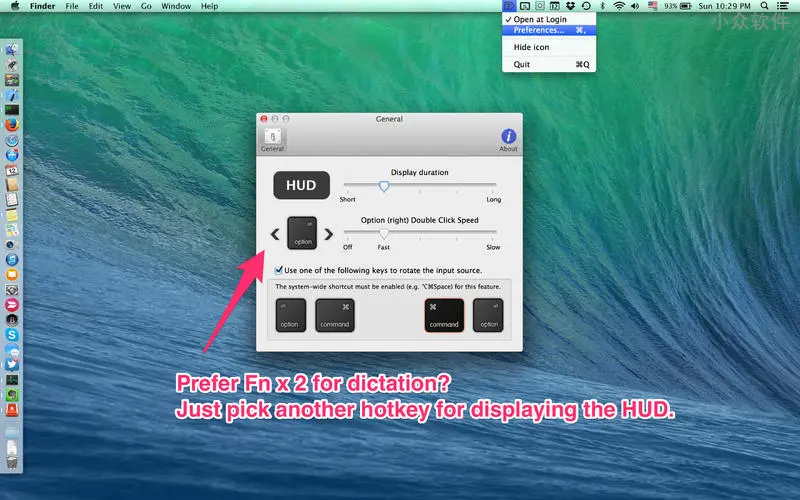Open the About info icon

click(508, 140)
